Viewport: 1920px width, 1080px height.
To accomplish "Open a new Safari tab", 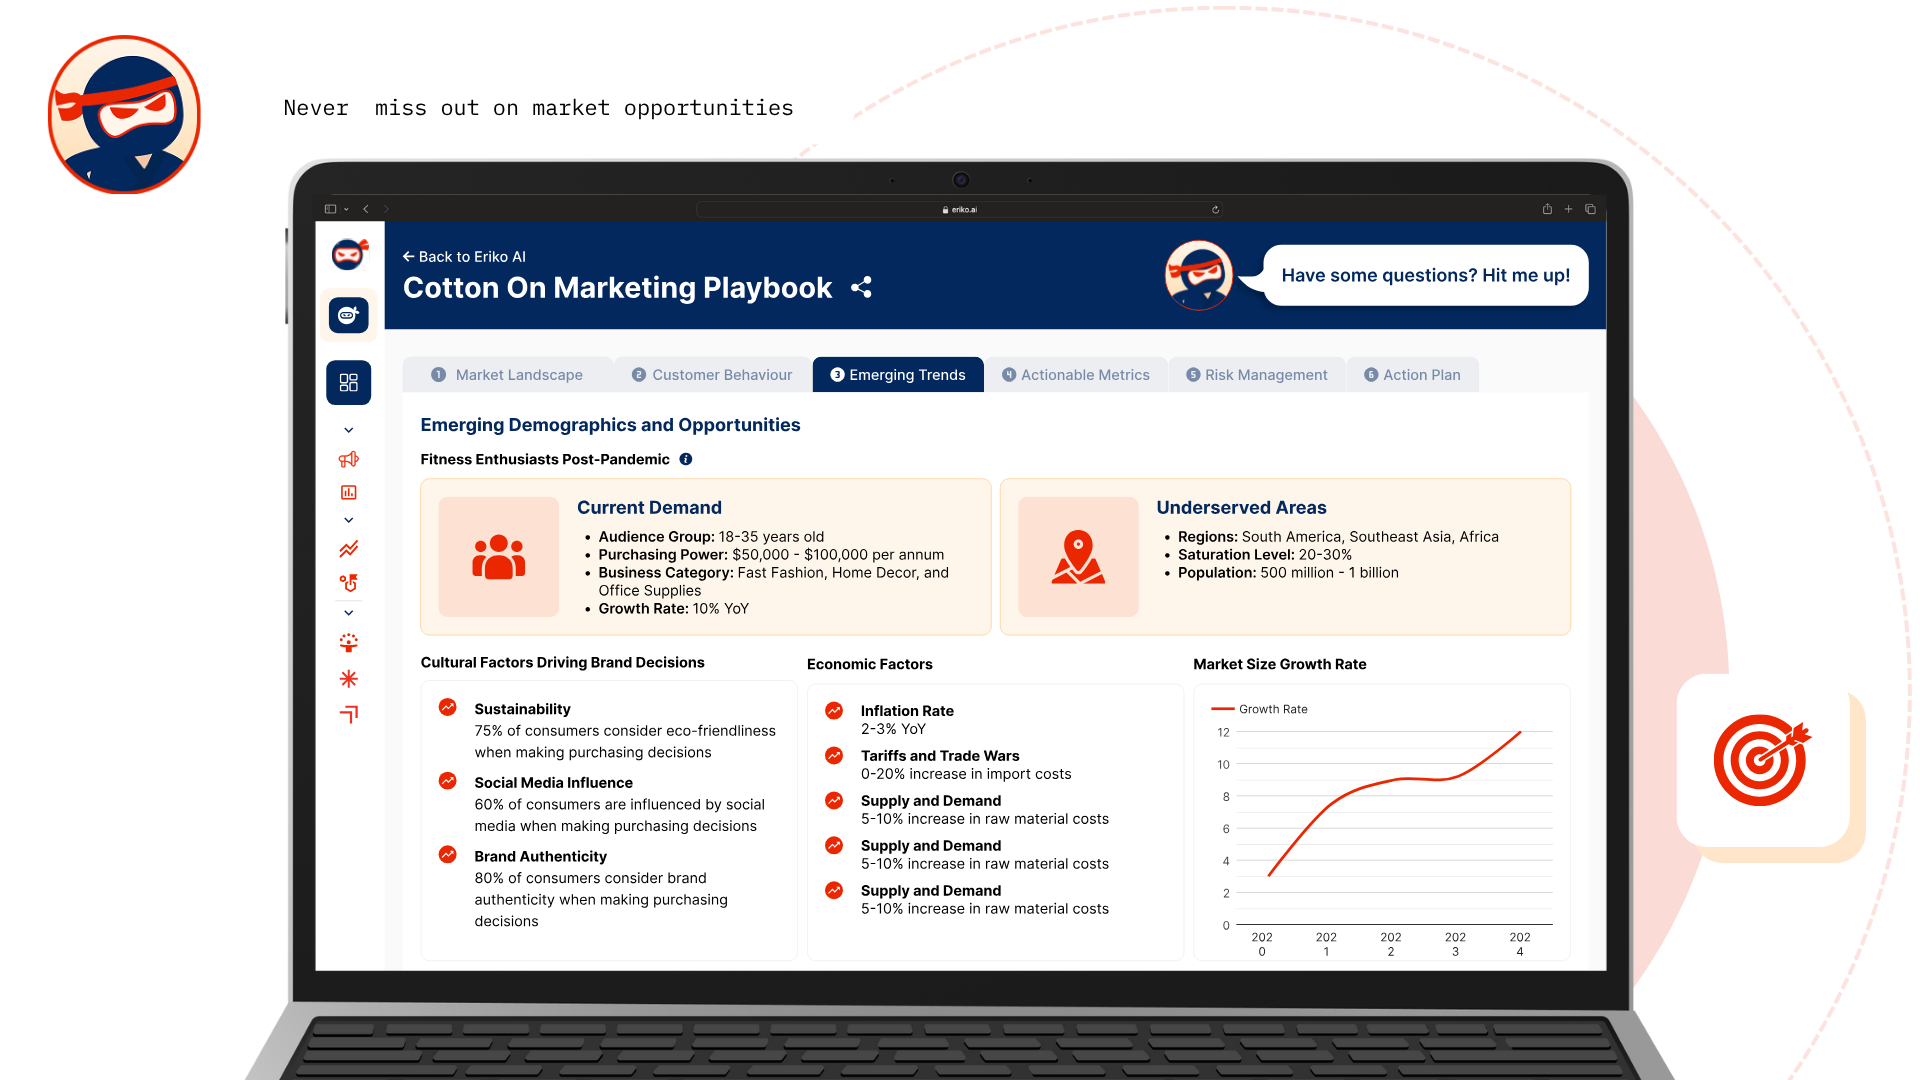I will (1568, 209).
